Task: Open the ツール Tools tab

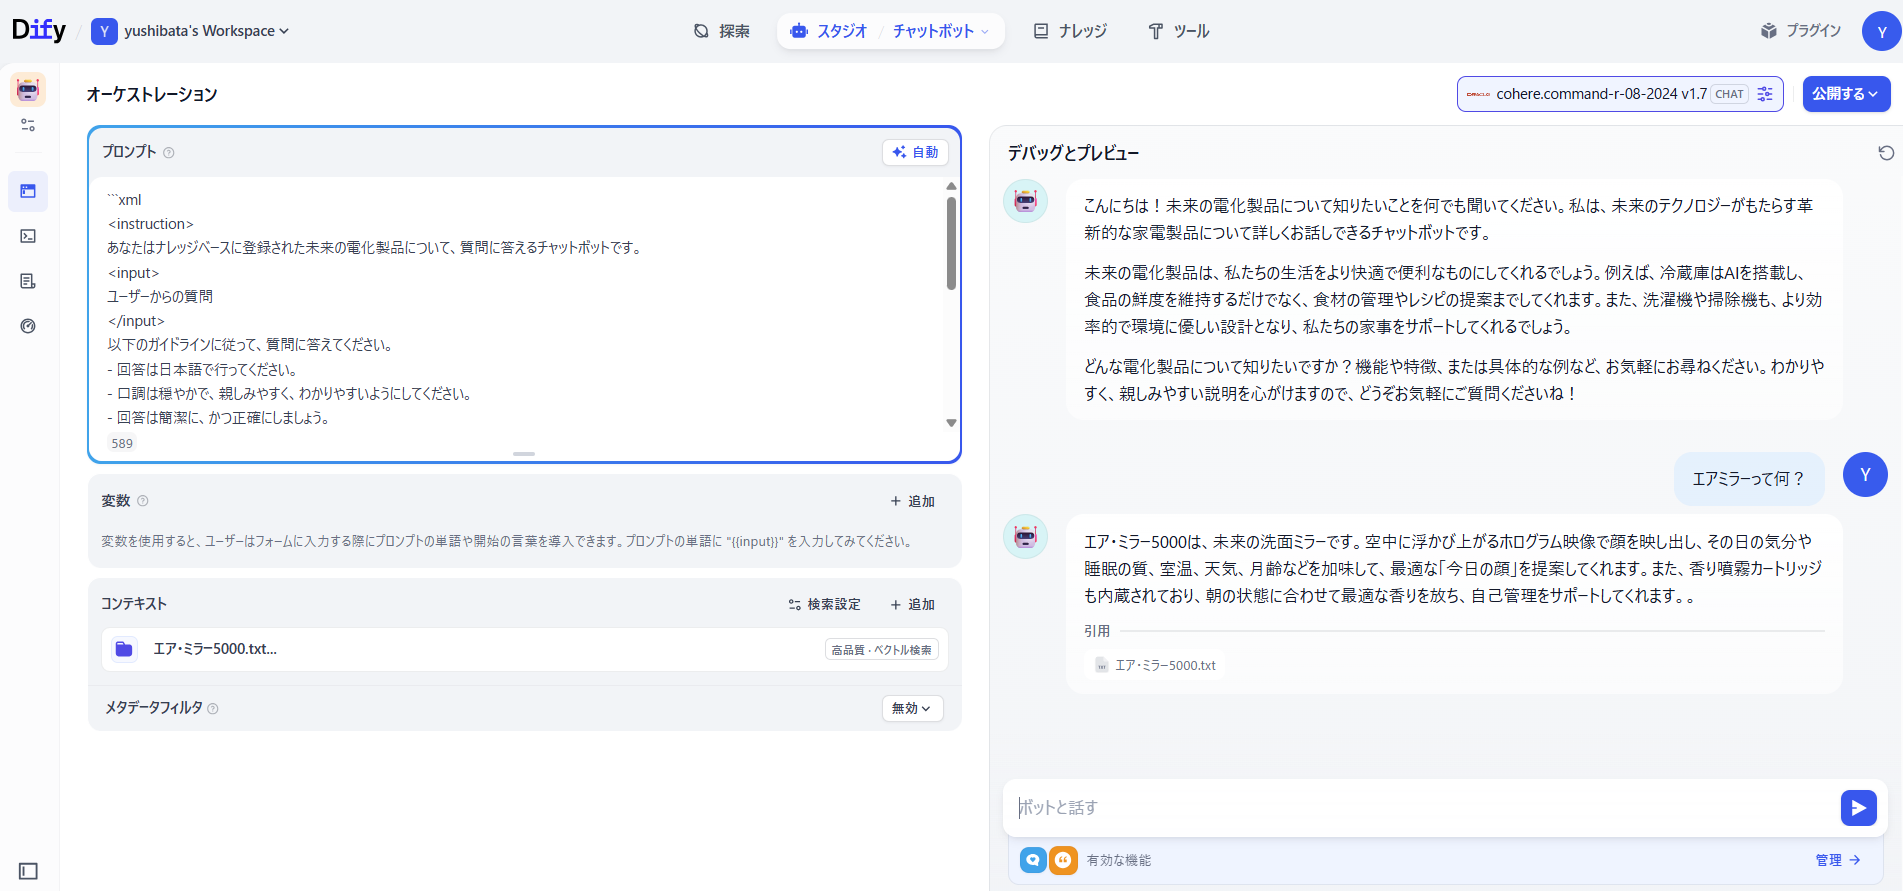Action: coord(1179,31)
